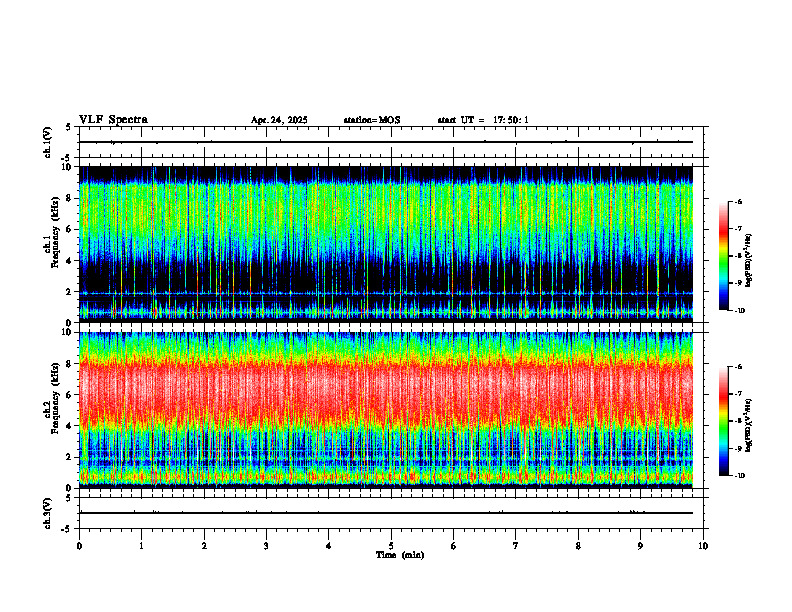Click the ch.1 spectrogram color scale bar

723,256
